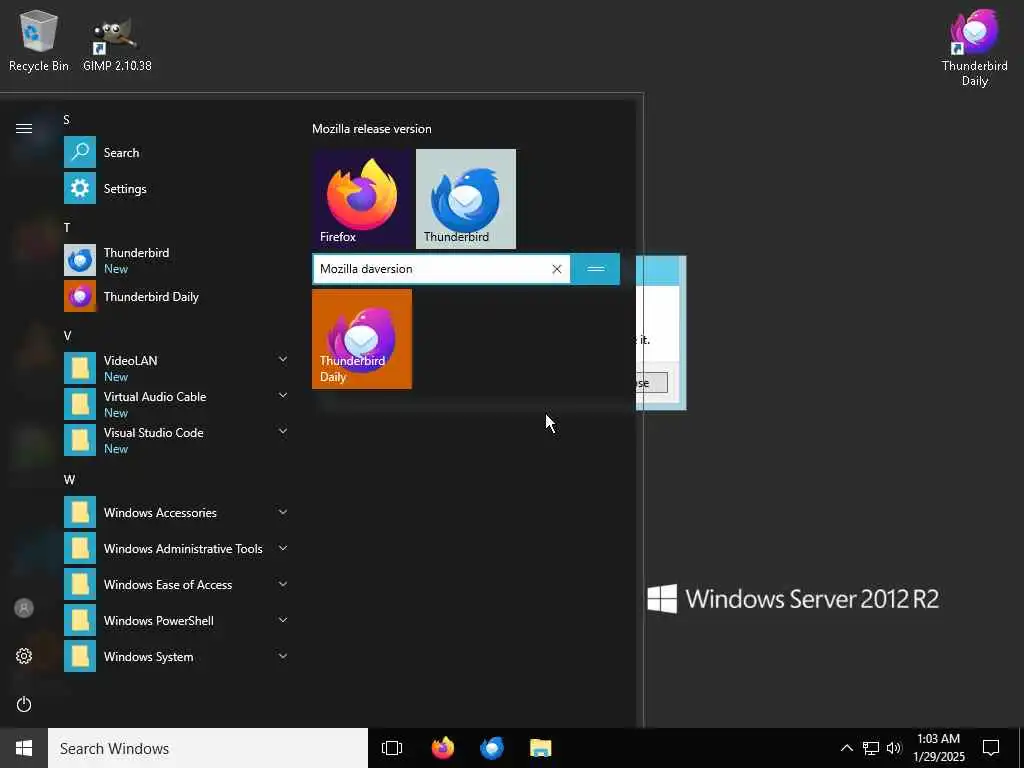This screenshot has height=768, width=1024.
Task: Open Firefox from the taskbar
Action: coord(443,748)
